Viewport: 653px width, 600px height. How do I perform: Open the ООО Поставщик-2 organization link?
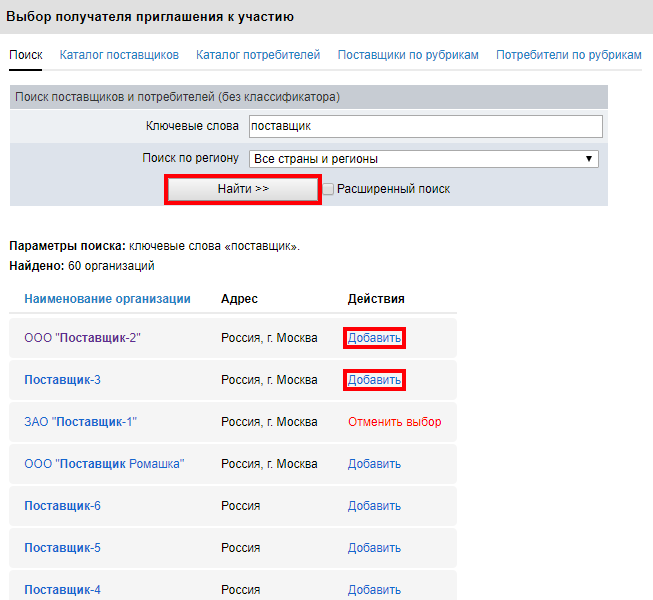pos(82,338)
